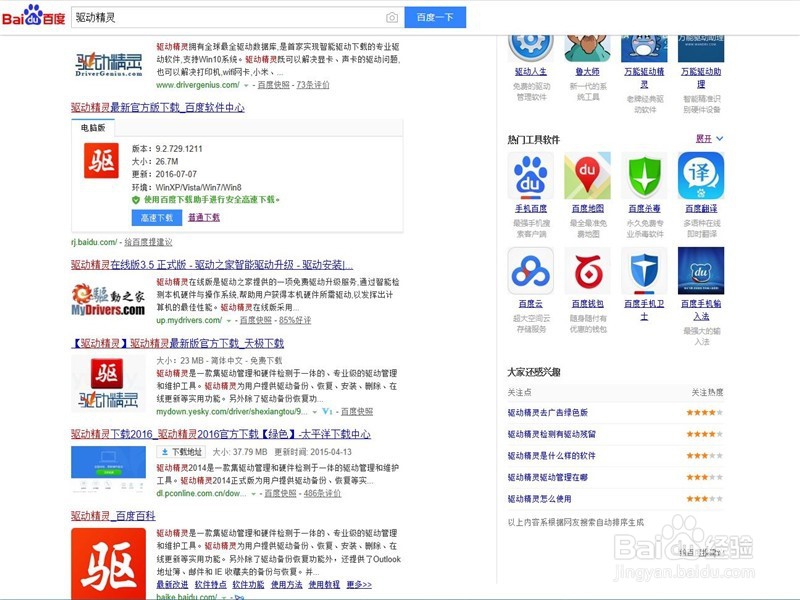This screenshot has height=600, width=800.
Task: Click the 万能驱动助理 app icon
Action: (x=701, y=48)
